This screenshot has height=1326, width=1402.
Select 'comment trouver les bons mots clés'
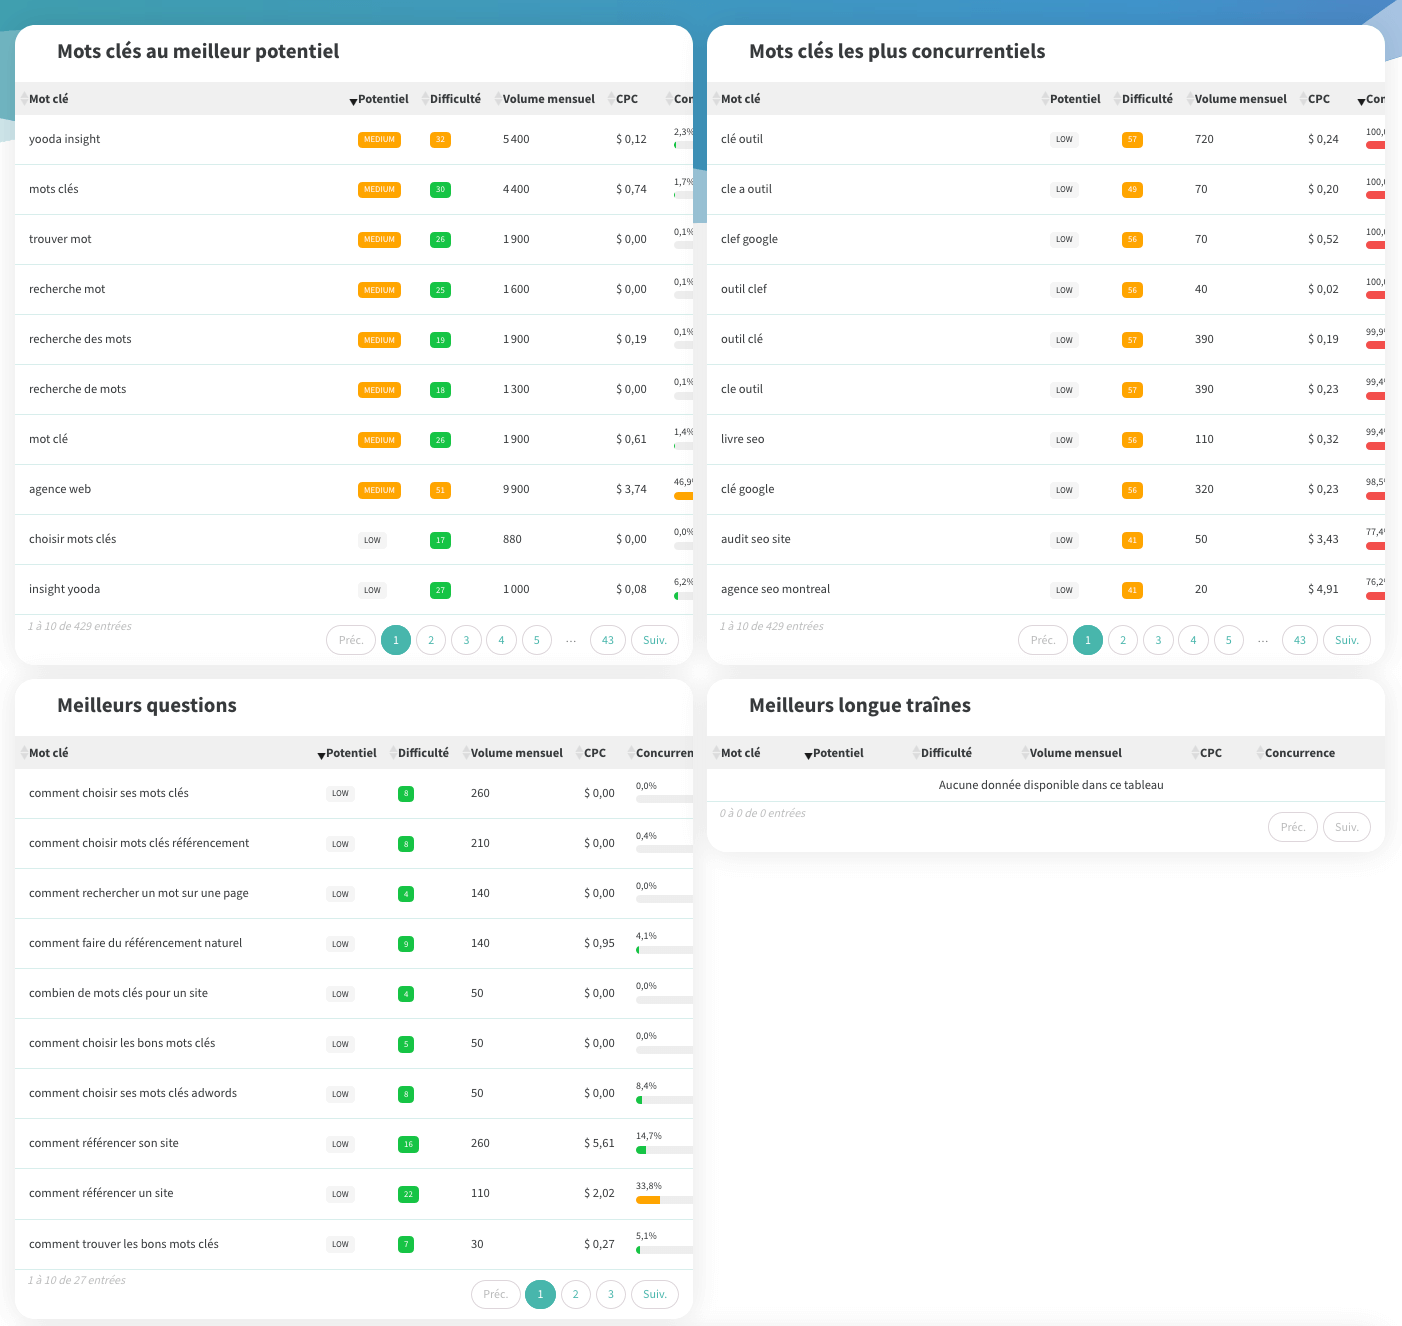click(x=123, y=1244)
